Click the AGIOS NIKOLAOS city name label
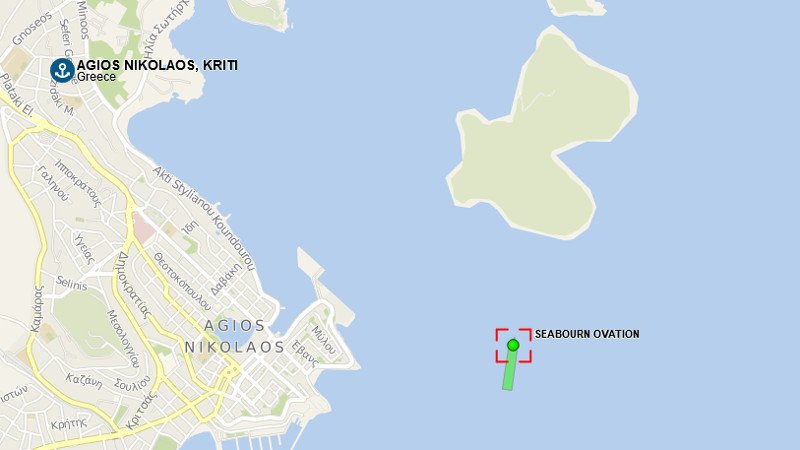Screen dimensions: 800x450 tap(235, 336)
